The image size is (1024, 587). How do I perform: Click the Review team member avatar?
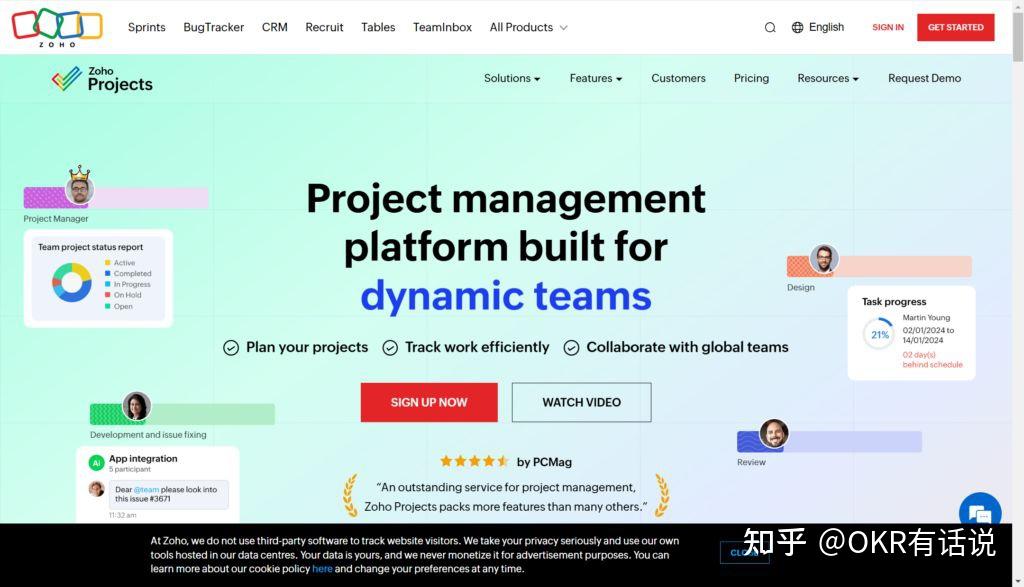(x=774, y=434)
